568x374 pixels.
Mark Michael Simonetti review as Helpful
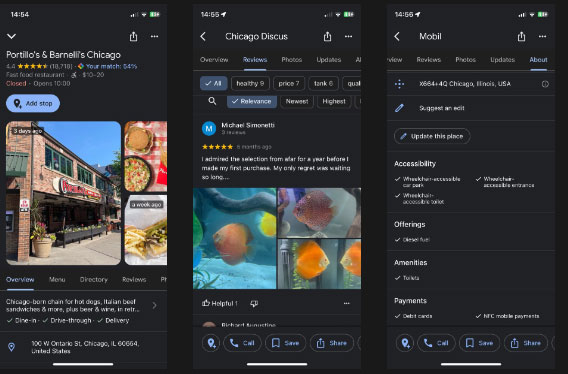tap(220, 303)
